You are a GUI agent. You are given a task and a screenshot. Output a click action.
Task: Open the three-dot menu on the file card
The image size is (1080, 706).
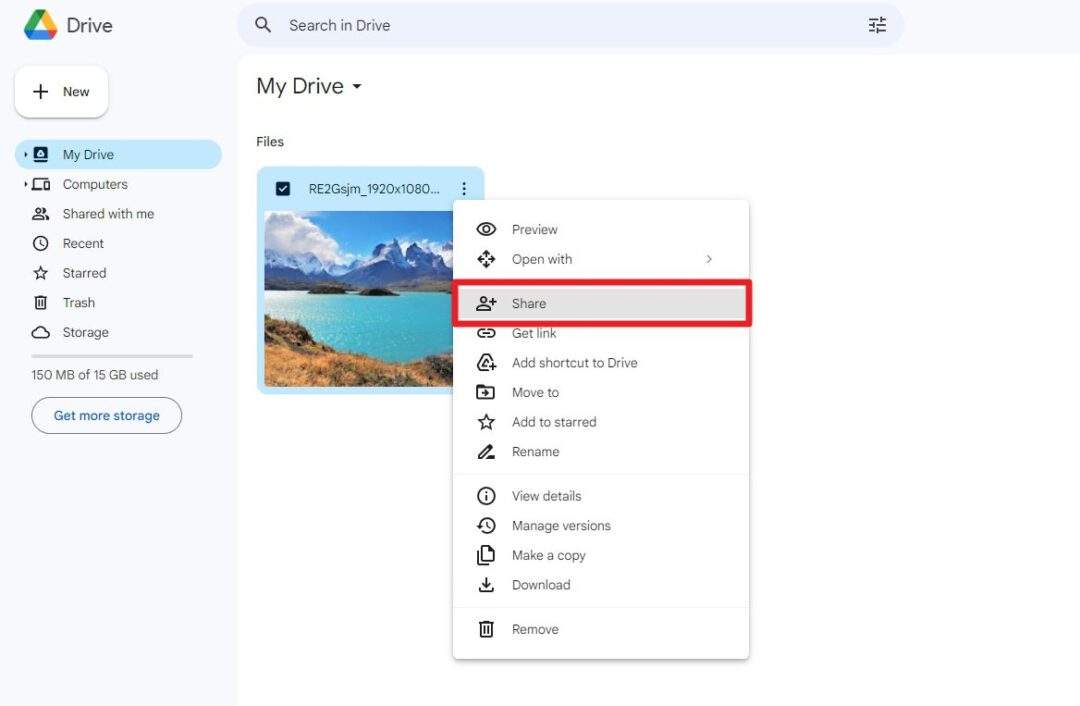pyautogui.click(x=464, y=189)
